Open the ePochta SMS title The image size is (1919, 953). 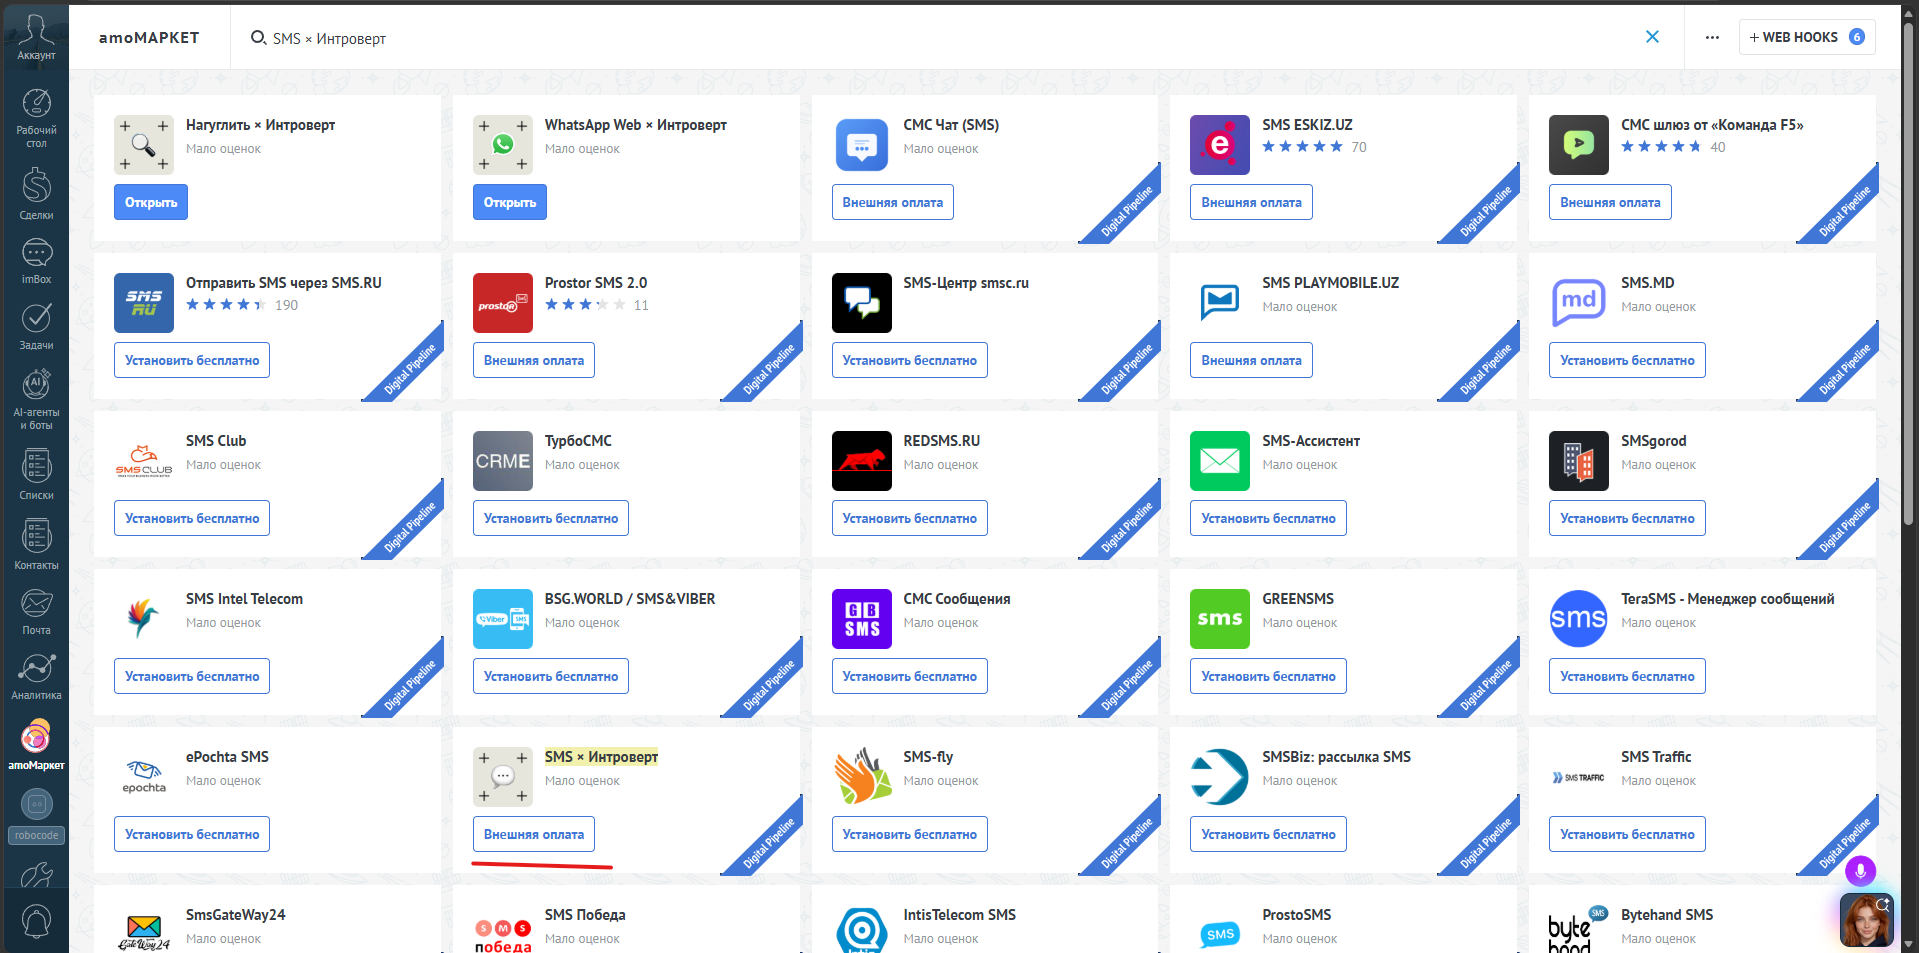(227, 757)
